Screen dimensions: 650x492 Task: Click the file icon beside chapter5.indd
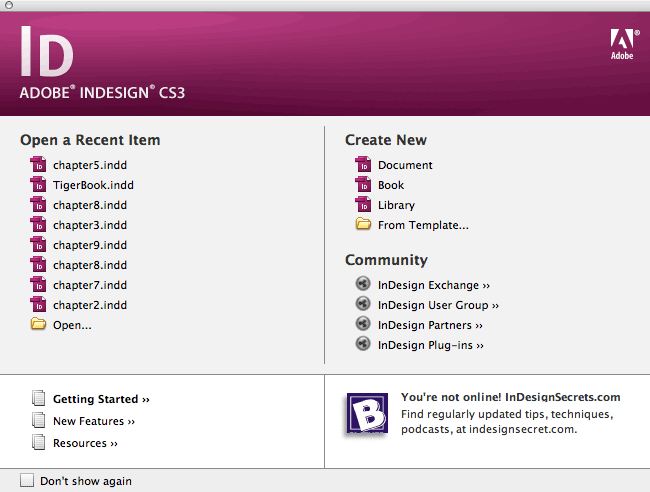tap(38, 165)
